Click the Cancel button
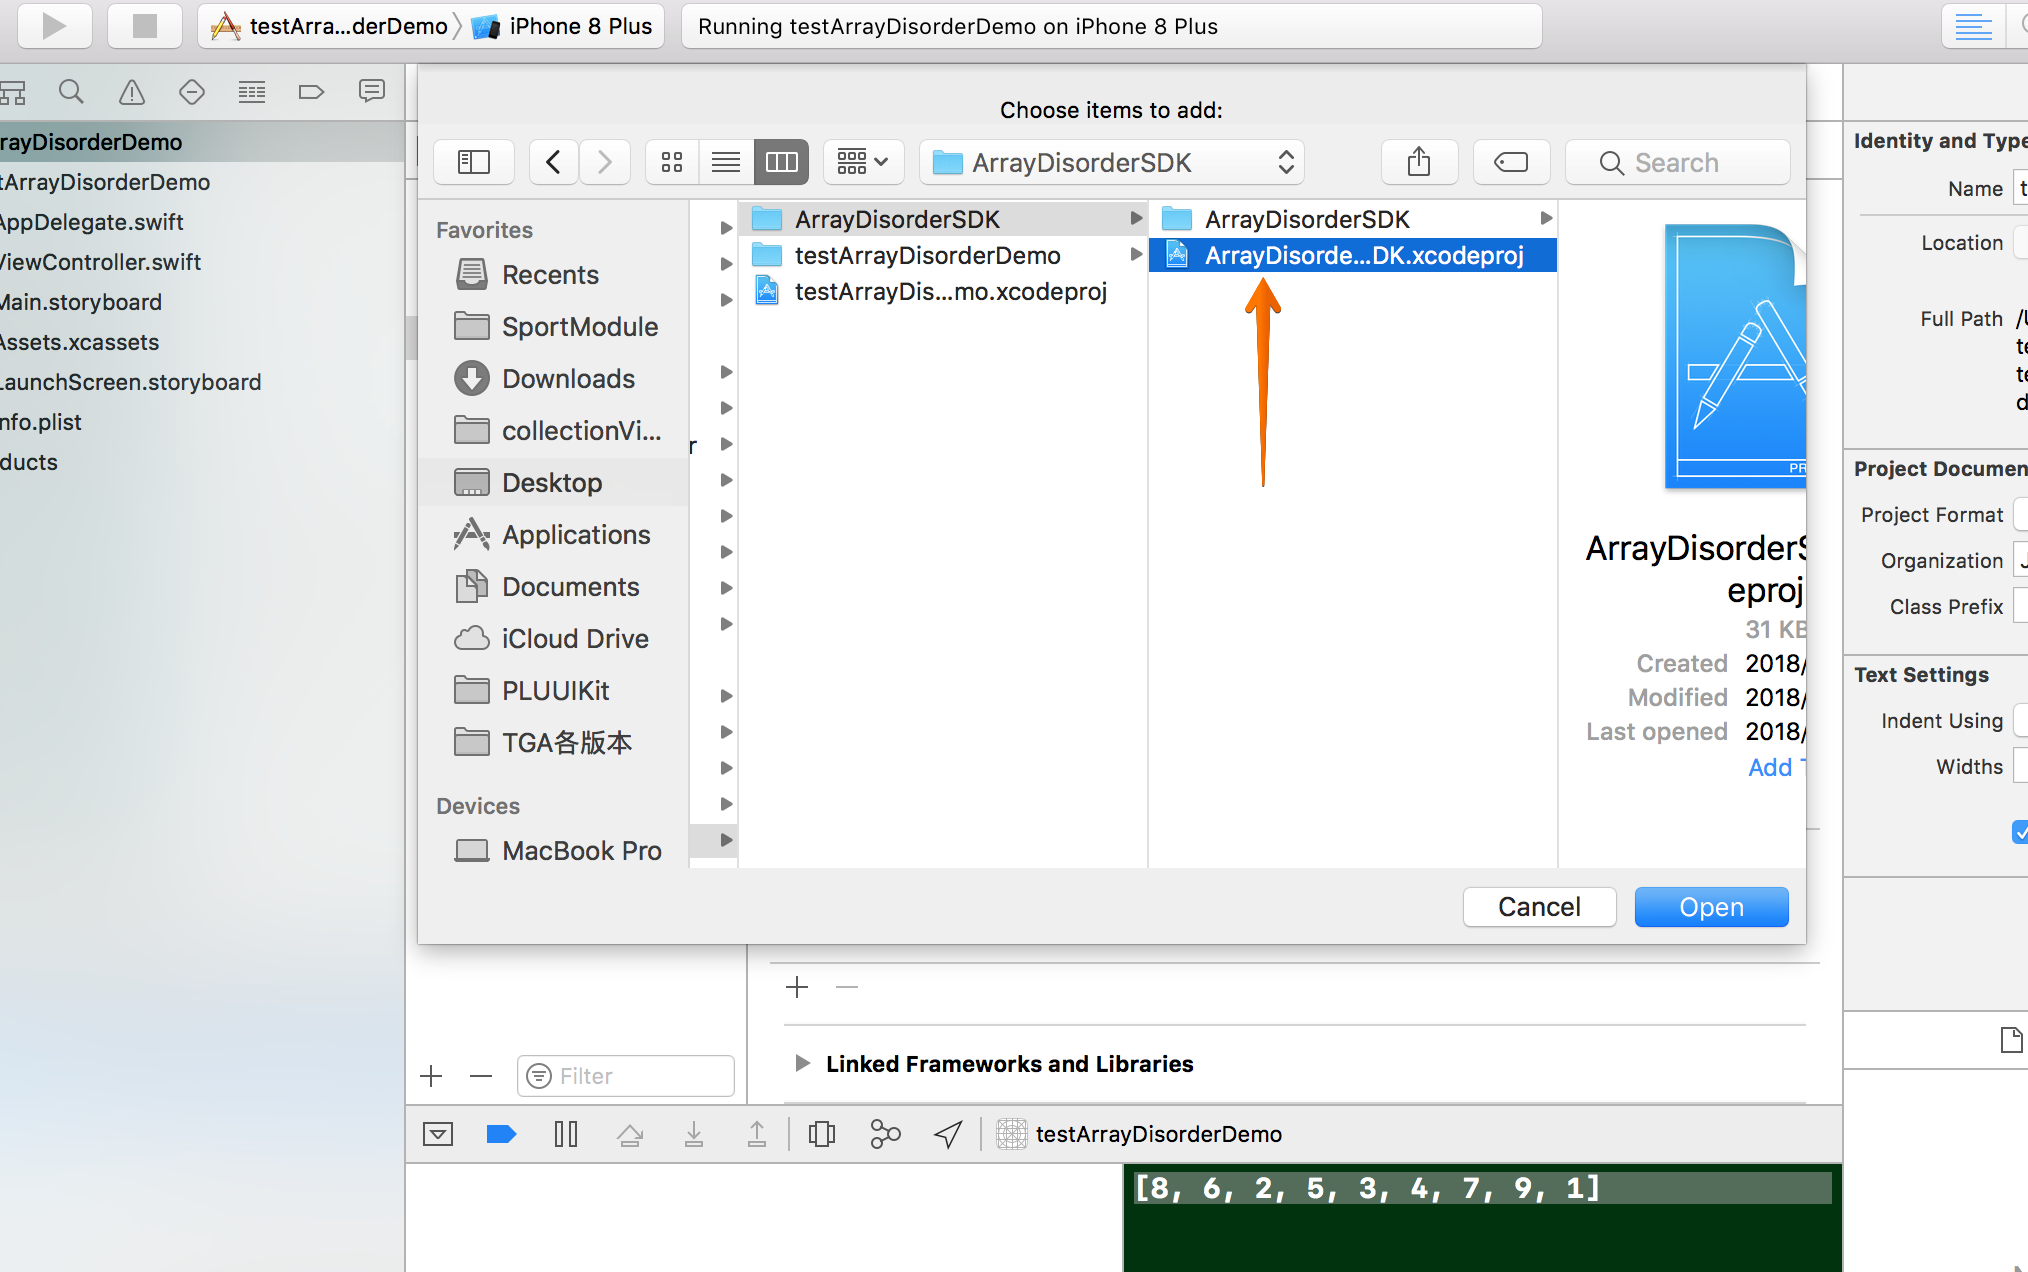Viewport: 2028px width, 1272px height. tap(1538, 907)
